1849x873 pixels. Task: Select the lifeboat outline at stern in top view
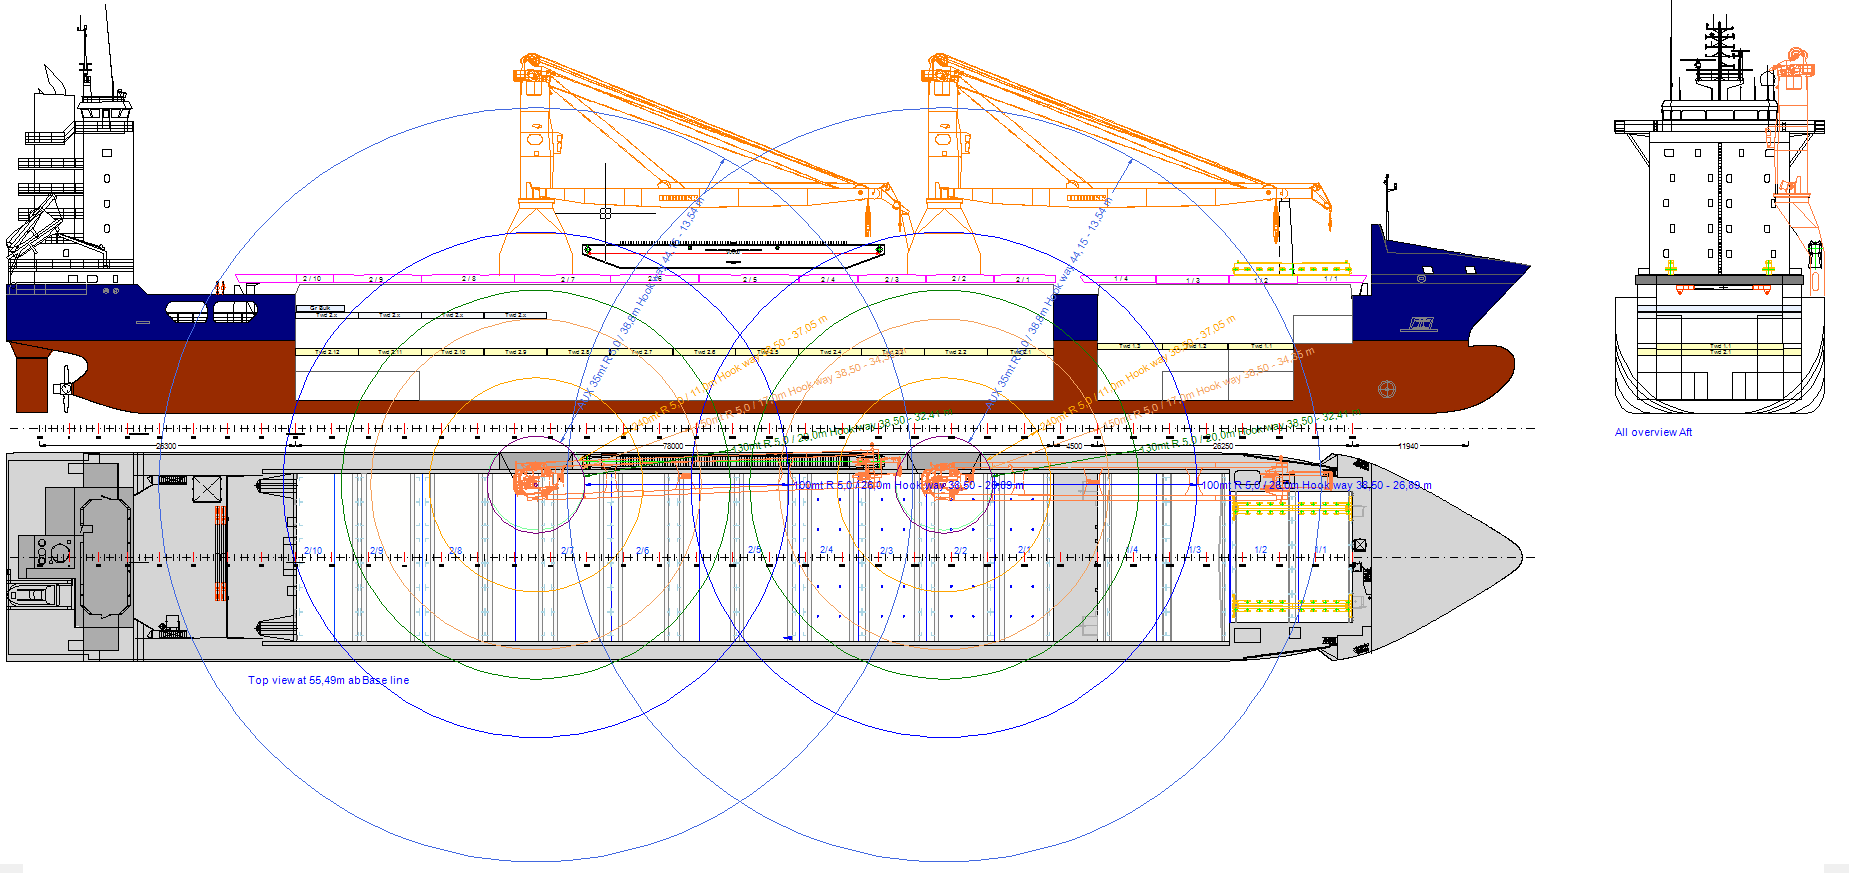(37, 595)
